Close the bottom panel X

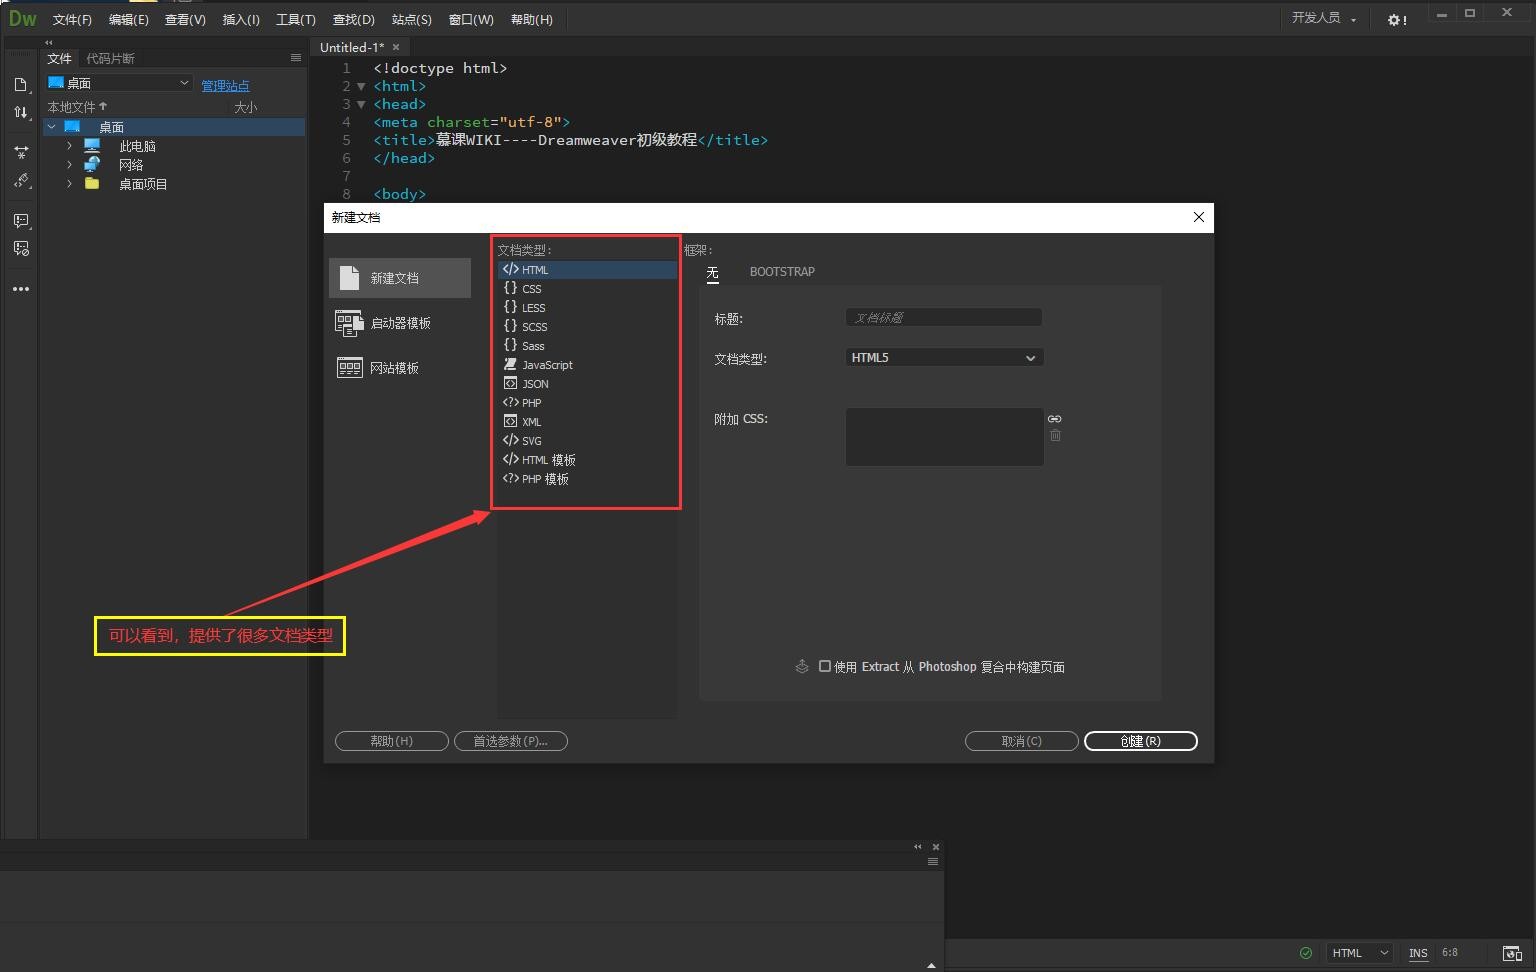click(x=936, y=847)
